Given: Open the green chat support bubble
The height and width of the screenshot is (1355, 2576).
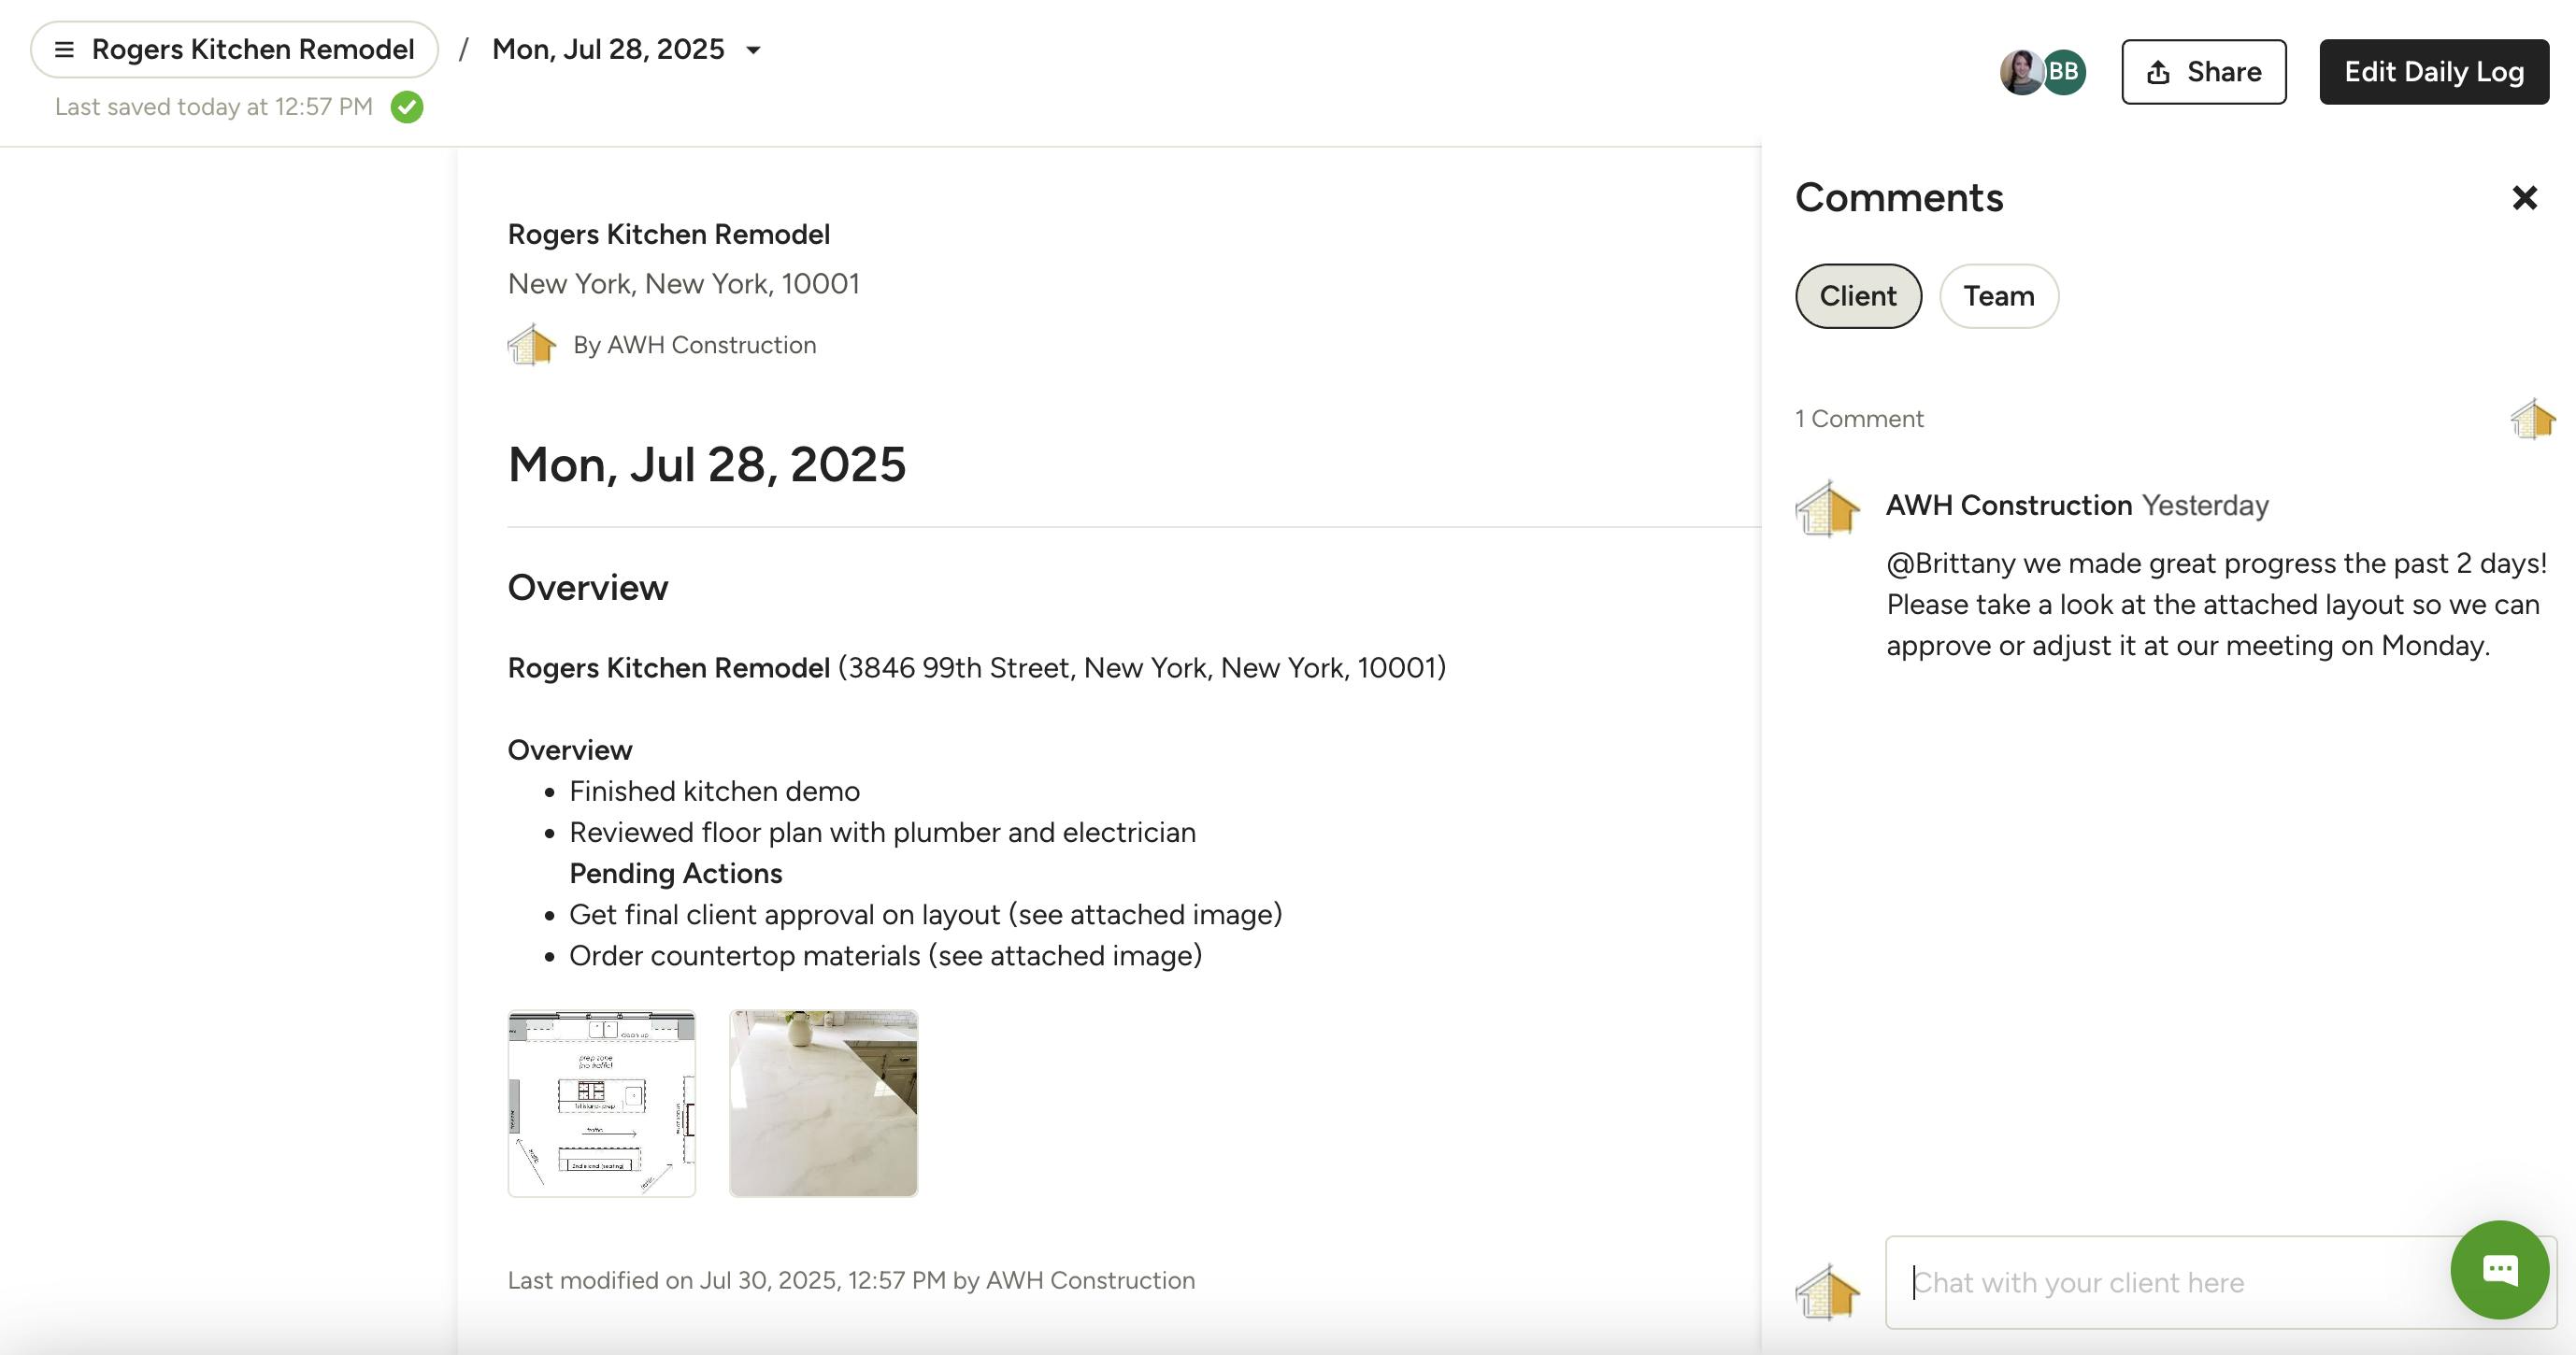Looking at the screenshot, I should click(2499, 1269).
